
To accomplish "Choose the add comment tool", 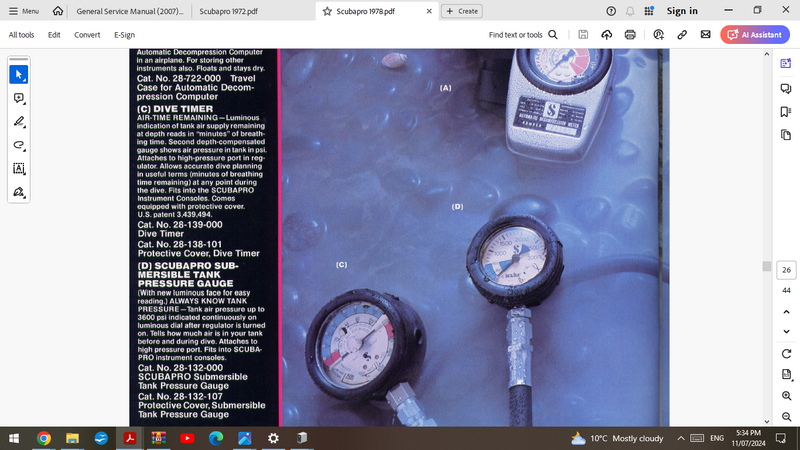I will point(19,98).
